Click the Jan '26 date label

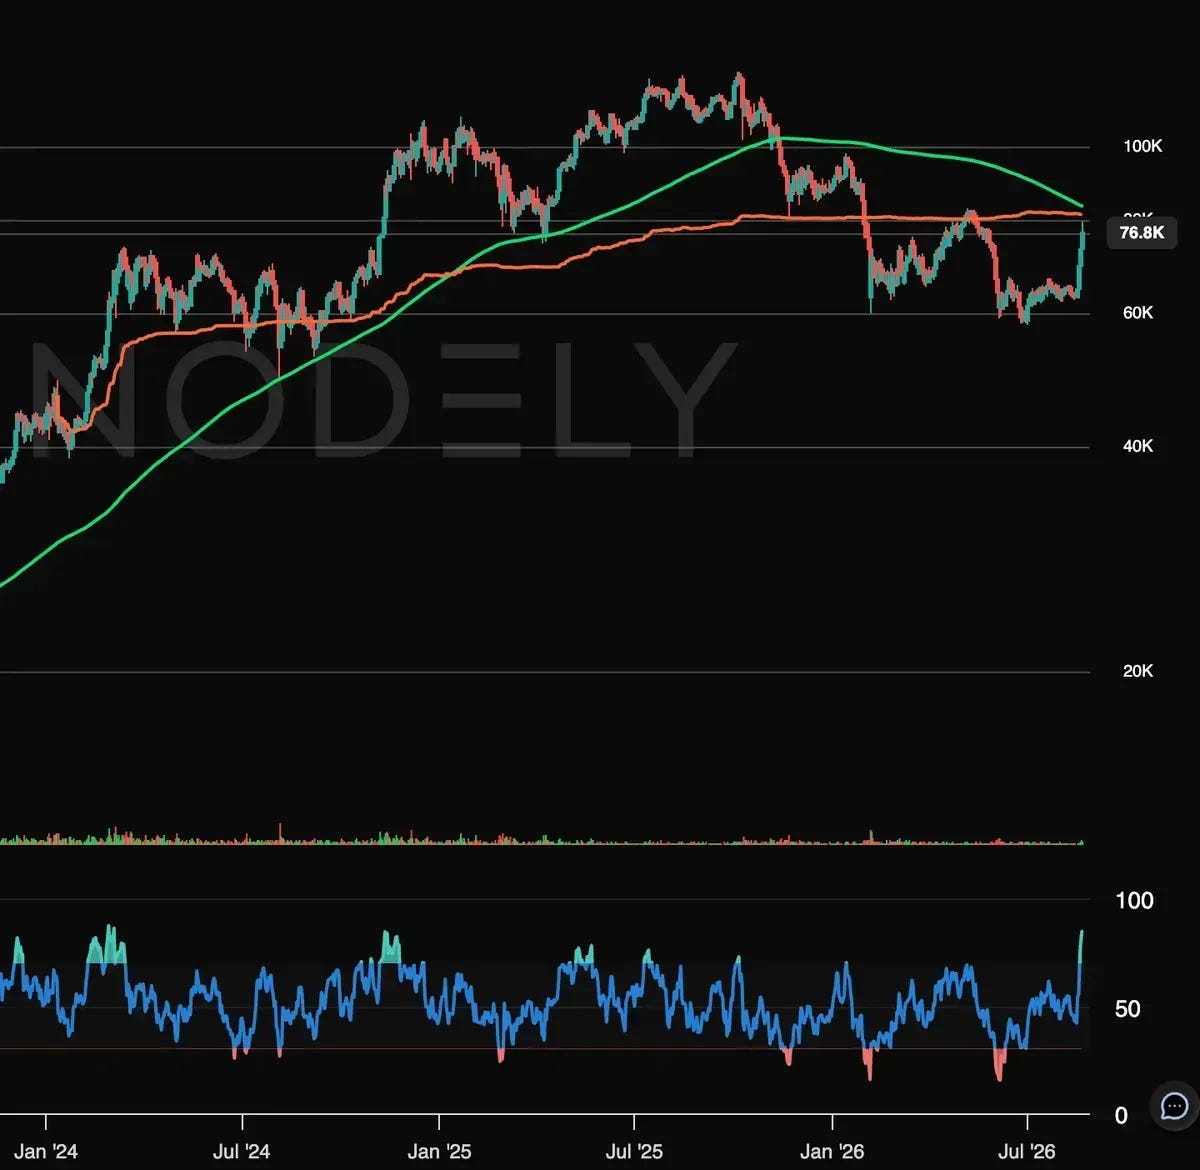coord(832,1151)
